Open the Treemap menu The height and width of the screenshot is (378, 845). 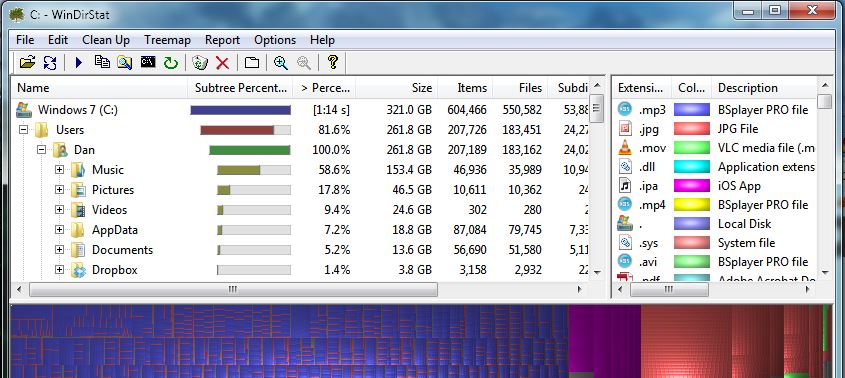tap(167, 40)
